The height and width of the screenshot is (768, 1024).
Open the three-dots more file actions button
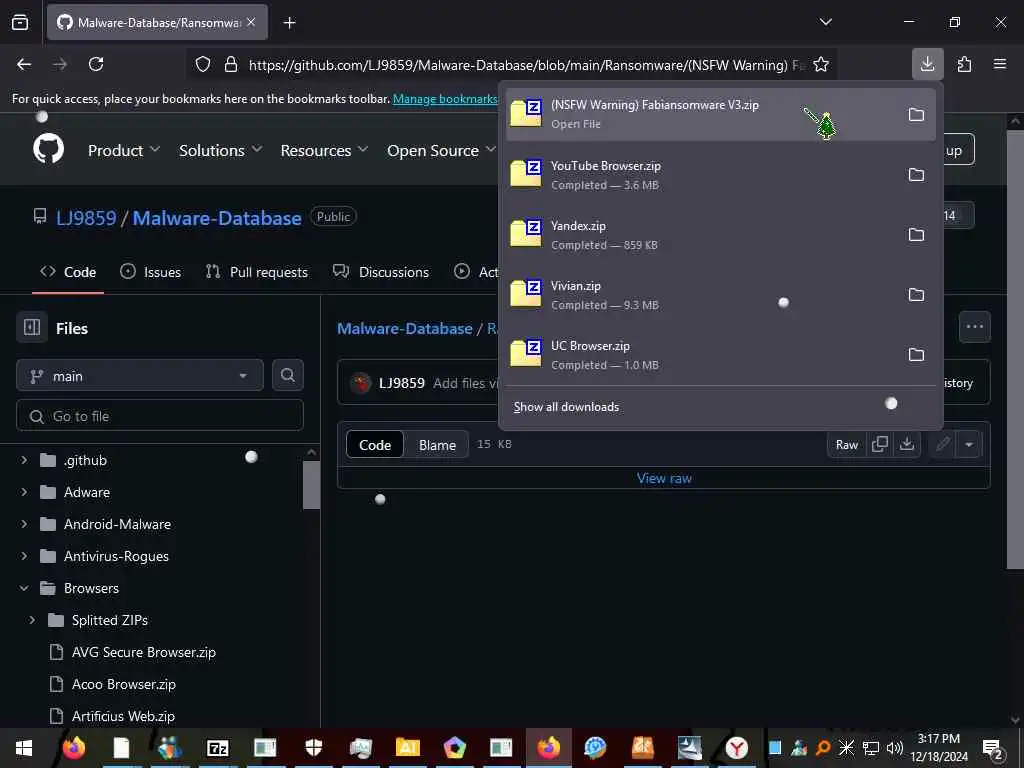(974, 327)
